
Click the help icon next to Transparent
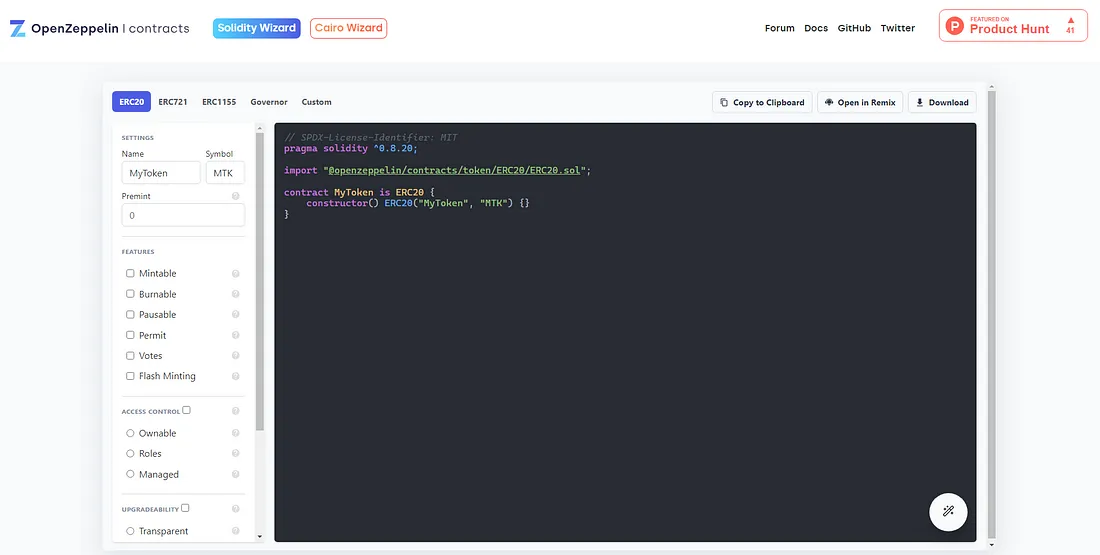(236, 531)
